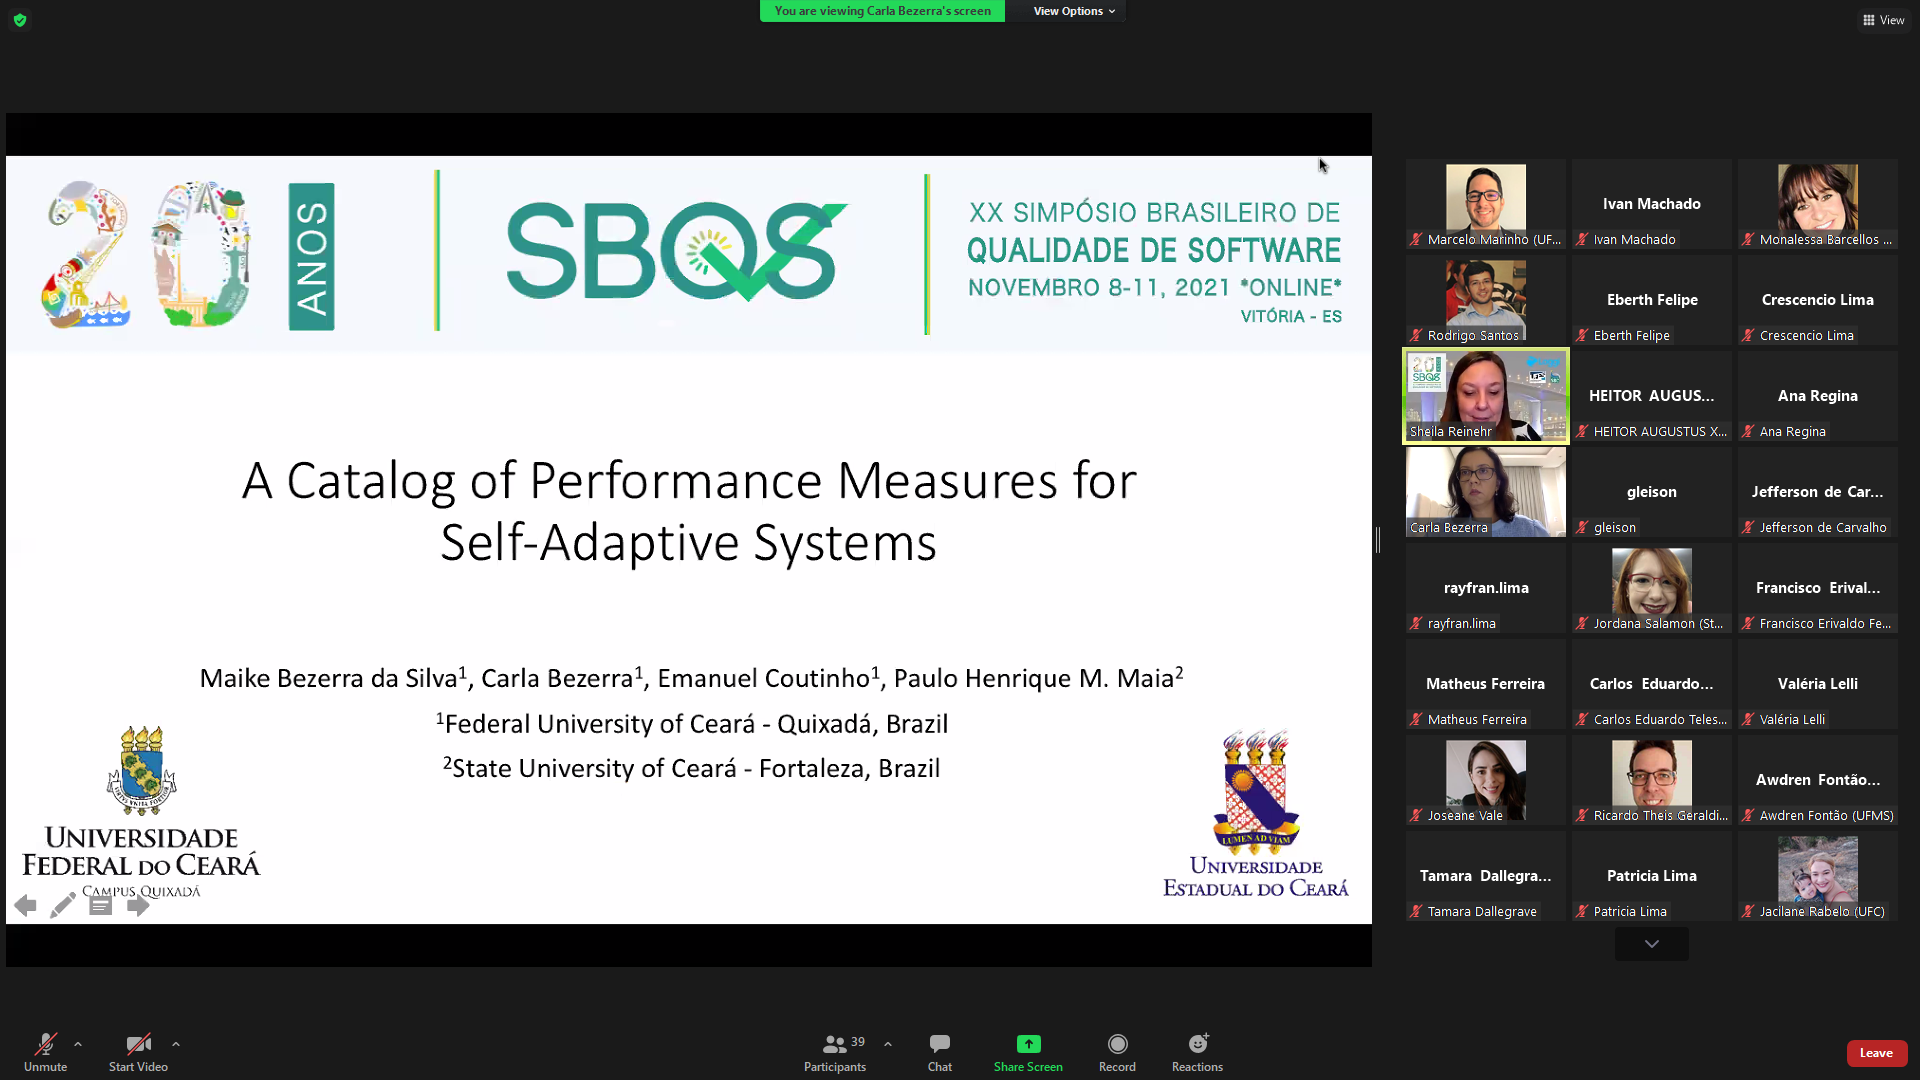Open the View Options dropdown
Image resolution: width=1920 pixels, height=1080 pixels.
click(1074, 11)
